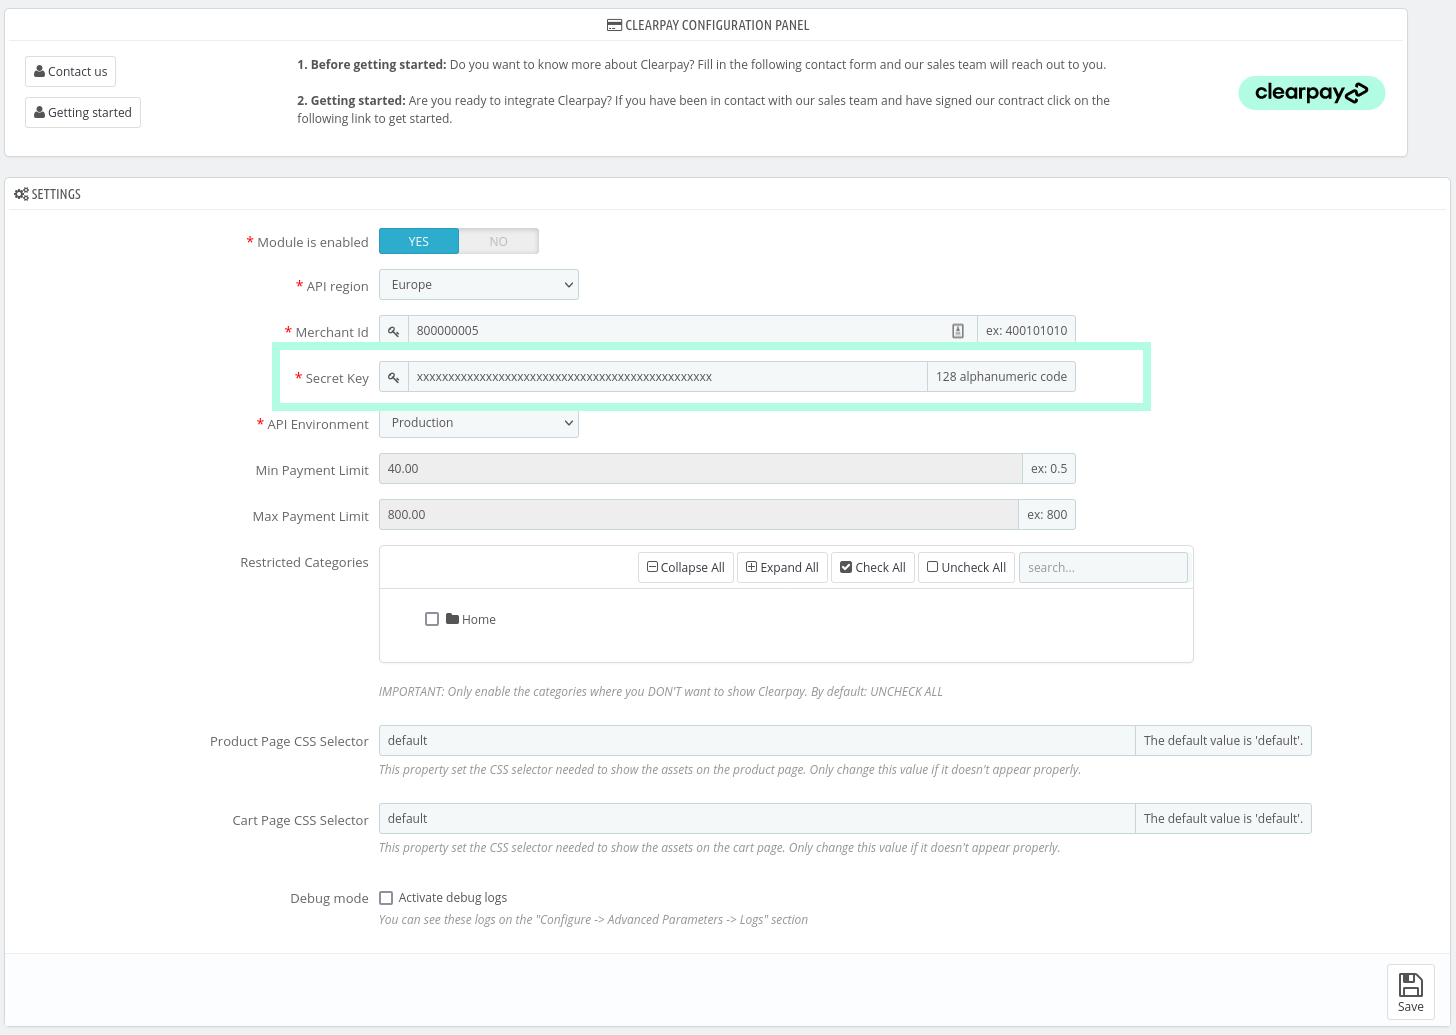Click the Max Payment Limit field
Image resolution: width=1456 pixels, height=1035 pixels.
coord(699,515)
